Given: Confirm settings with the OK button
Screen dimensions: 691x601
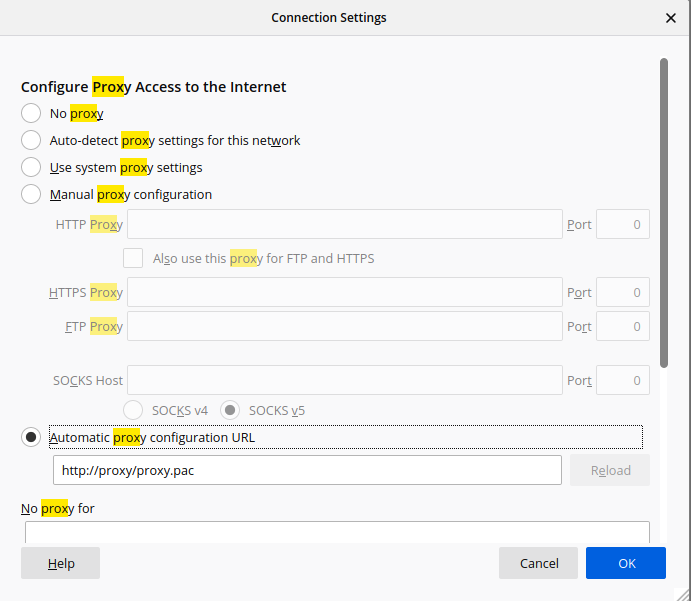Looking at the screenshot, I should (x=626, y=563).
